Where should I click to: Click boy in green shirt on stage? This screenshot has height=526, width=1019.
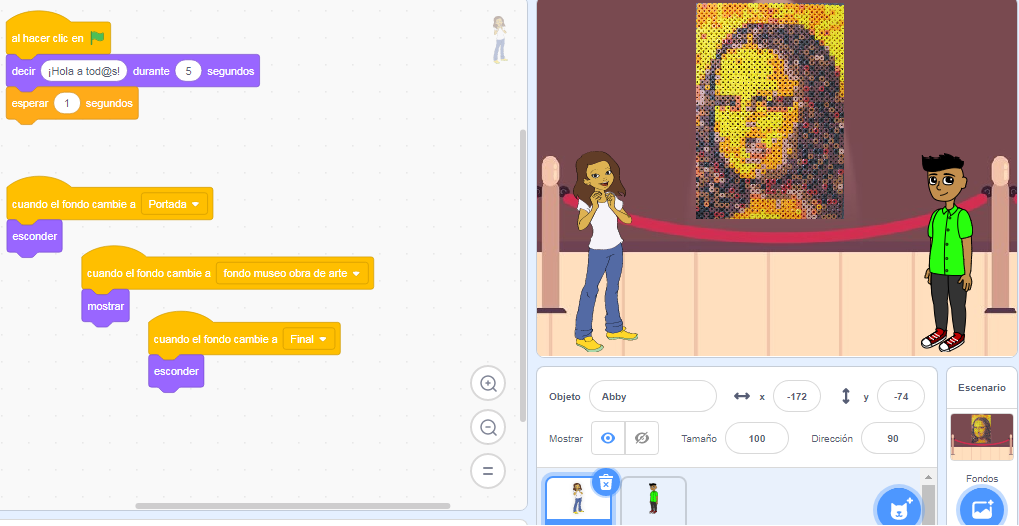pos(947,252)
